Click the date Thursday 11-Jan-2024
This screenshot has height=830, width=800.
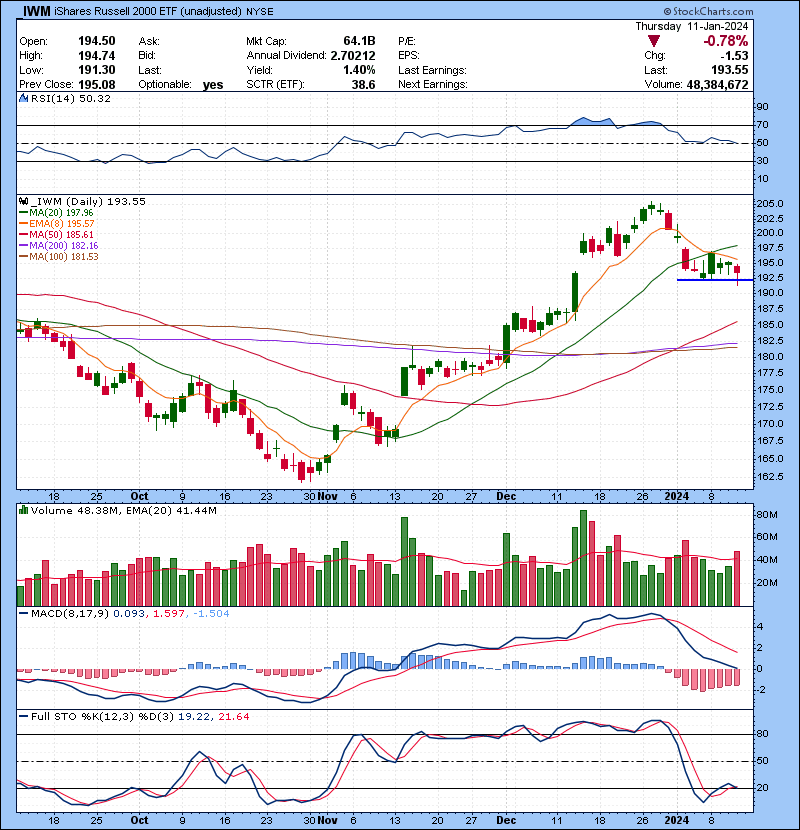point(691,26)
